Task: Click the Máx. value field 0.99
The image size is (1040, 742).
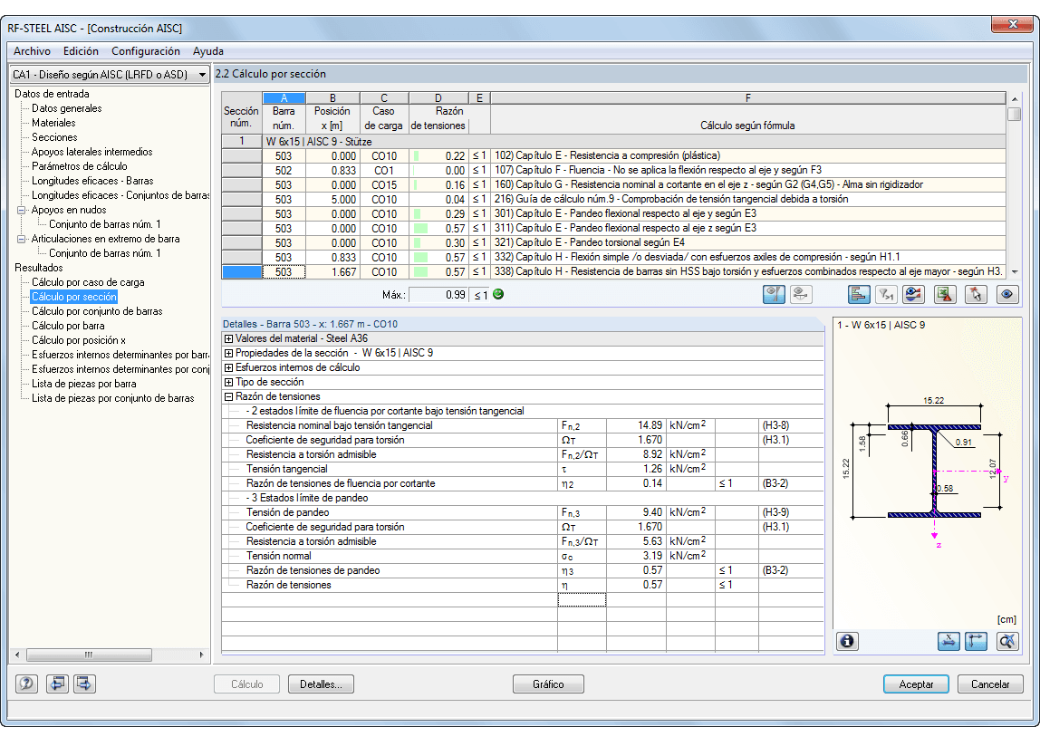Action: tap(438, 295)
